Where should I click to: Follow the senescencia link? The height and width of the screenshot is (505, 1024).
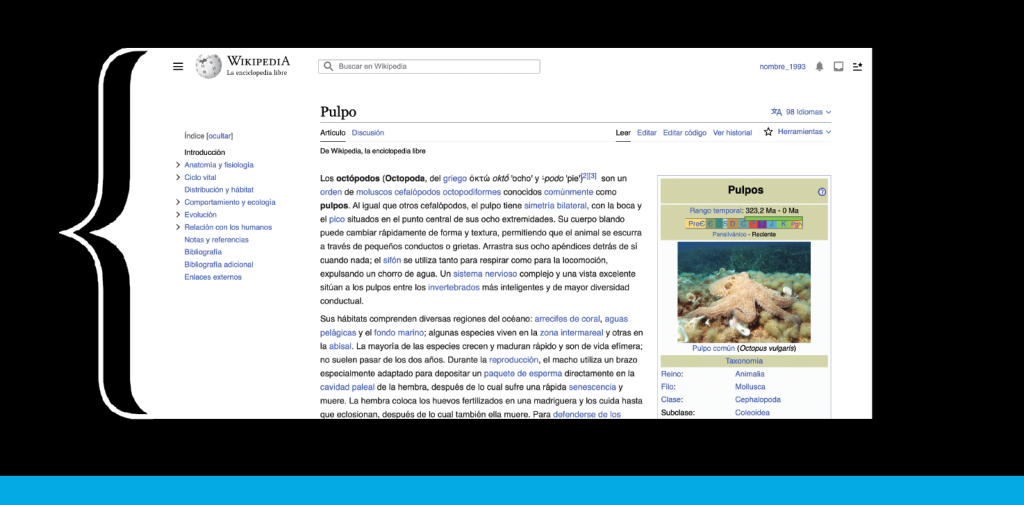click(x=592, y=387)
